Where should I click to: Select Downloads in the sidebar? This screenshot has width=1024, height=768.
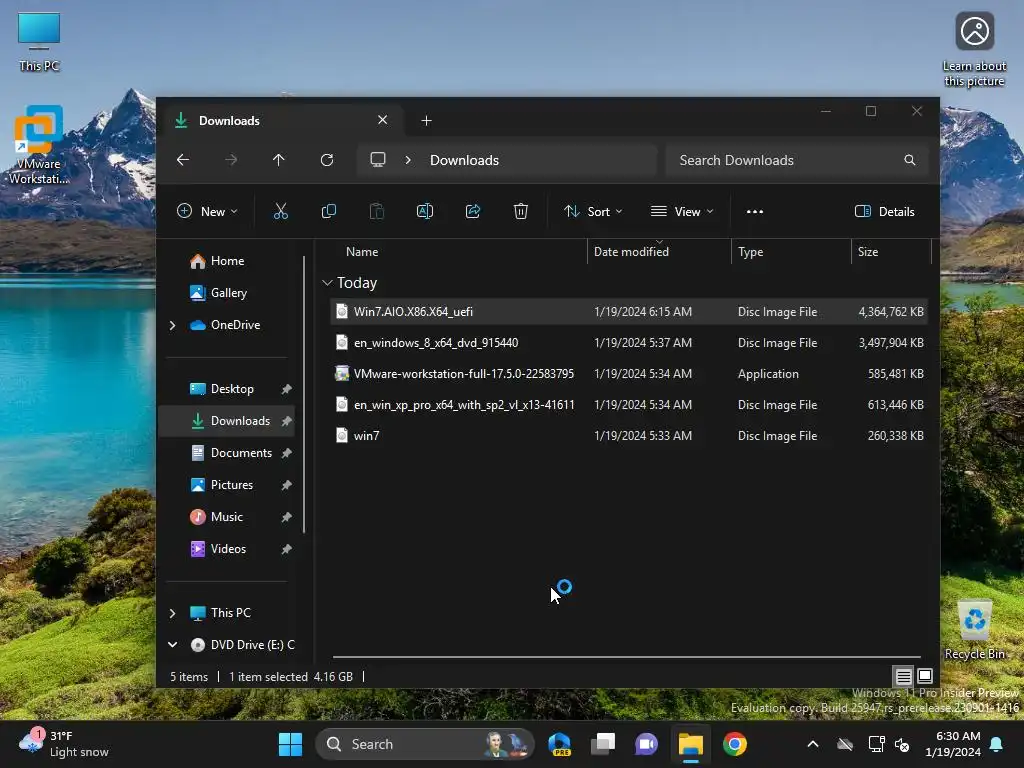[x=227, y=421]
